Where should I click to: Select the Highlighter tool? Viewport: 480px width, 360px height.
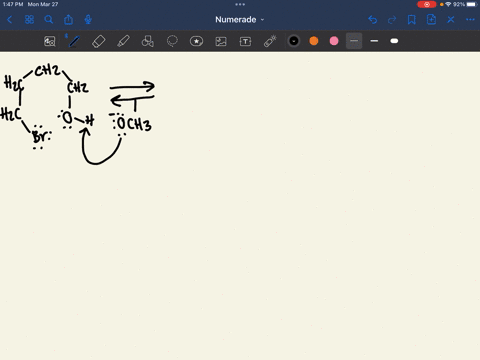(123, 41)
